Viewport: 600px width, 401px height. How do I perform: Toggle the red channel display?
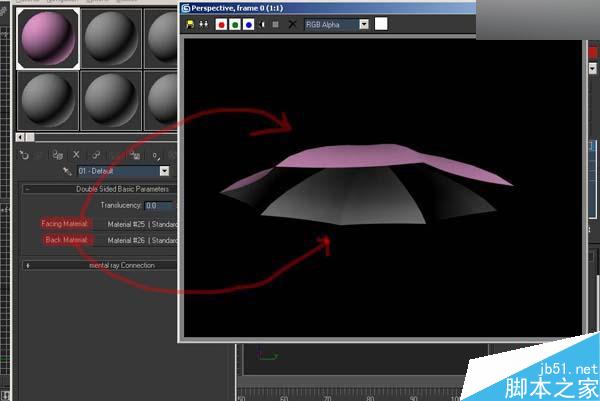click(221, 24)
